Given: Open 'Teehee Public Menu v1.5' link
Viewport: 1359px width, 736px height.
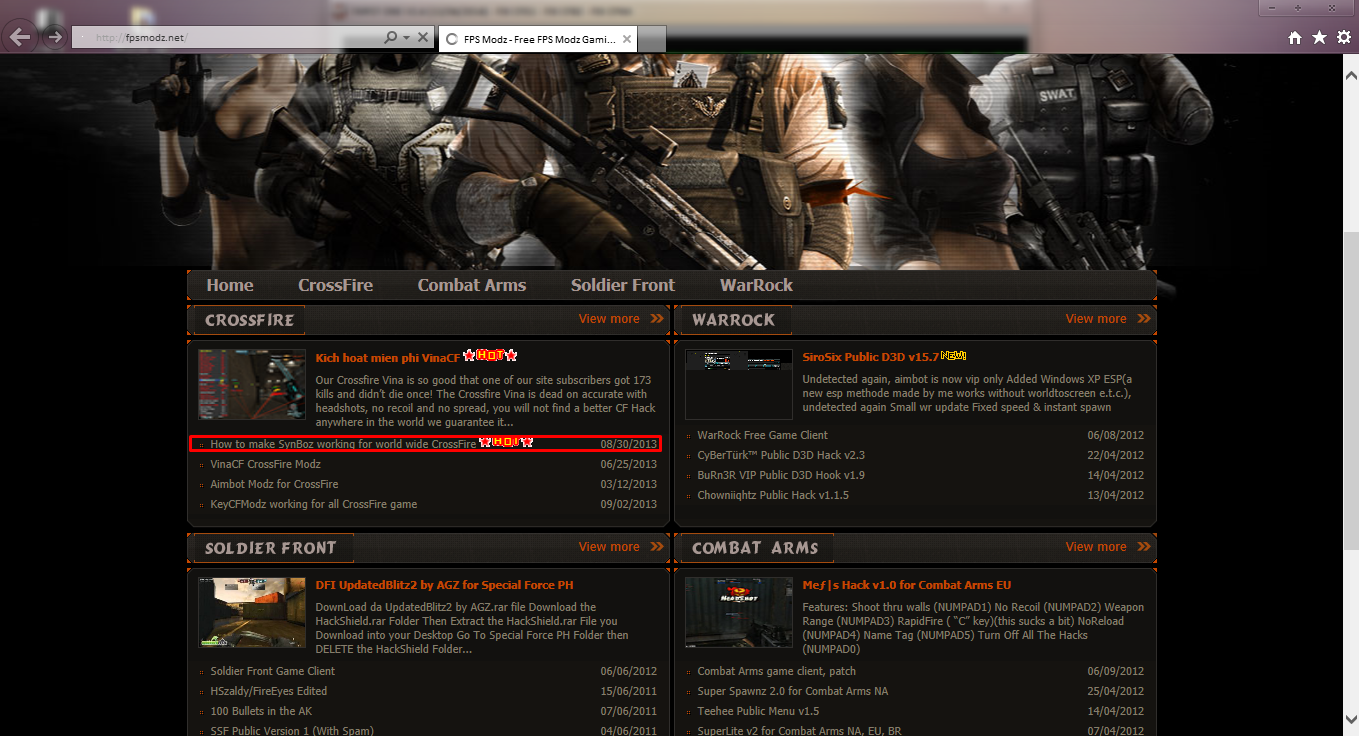Looking at the screenshot, I should click(758, 711).
